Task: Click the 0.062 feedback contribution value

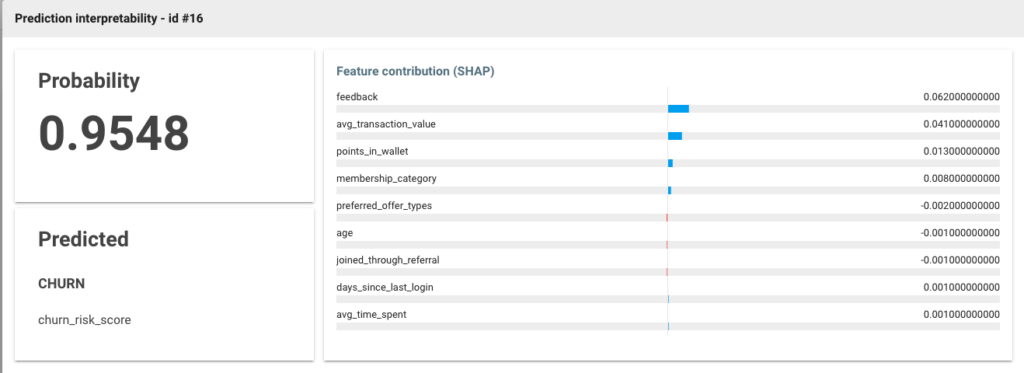Action: pyautogui.click(x=961, y=97)
